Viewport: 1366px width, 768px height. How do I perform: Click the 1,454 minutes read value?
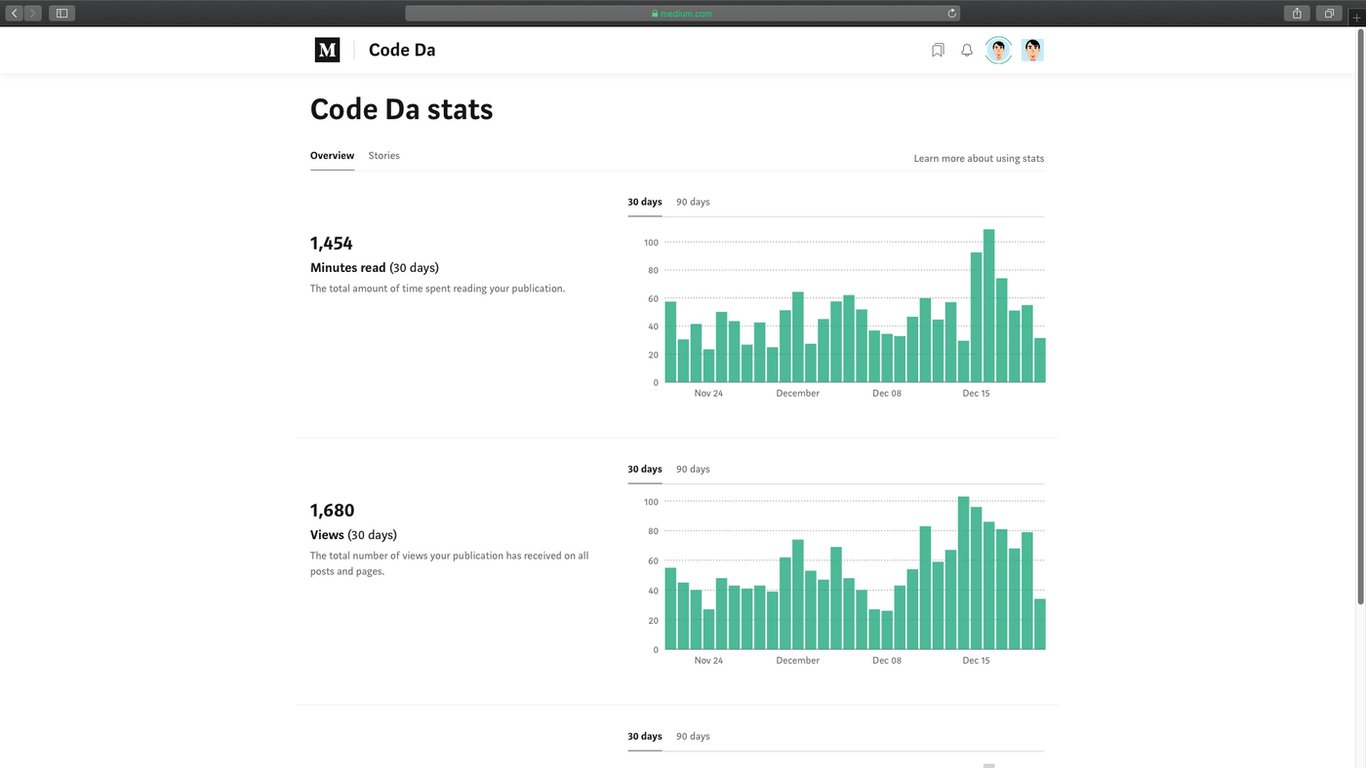pos(332,243)
